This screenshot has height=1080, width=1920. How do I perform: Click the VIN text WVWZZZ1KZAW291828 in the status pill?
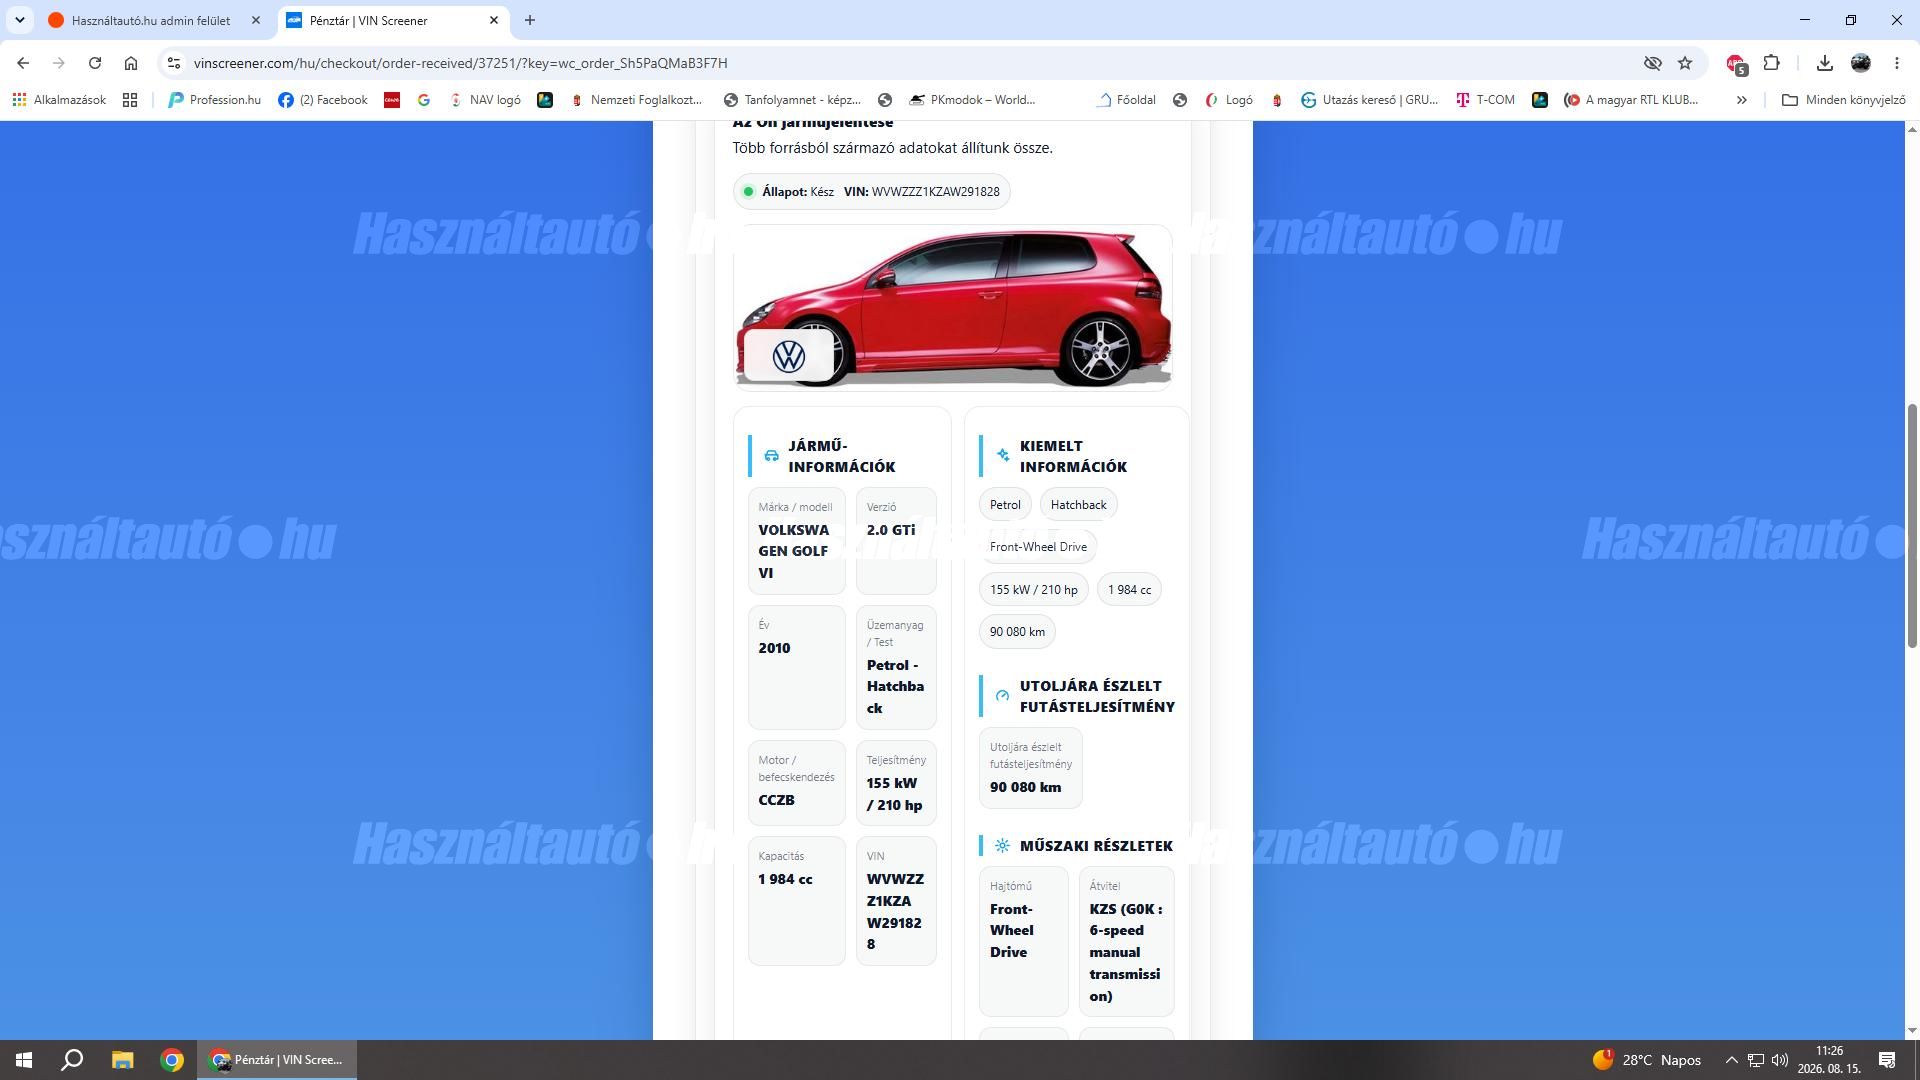tap(935, 192)
